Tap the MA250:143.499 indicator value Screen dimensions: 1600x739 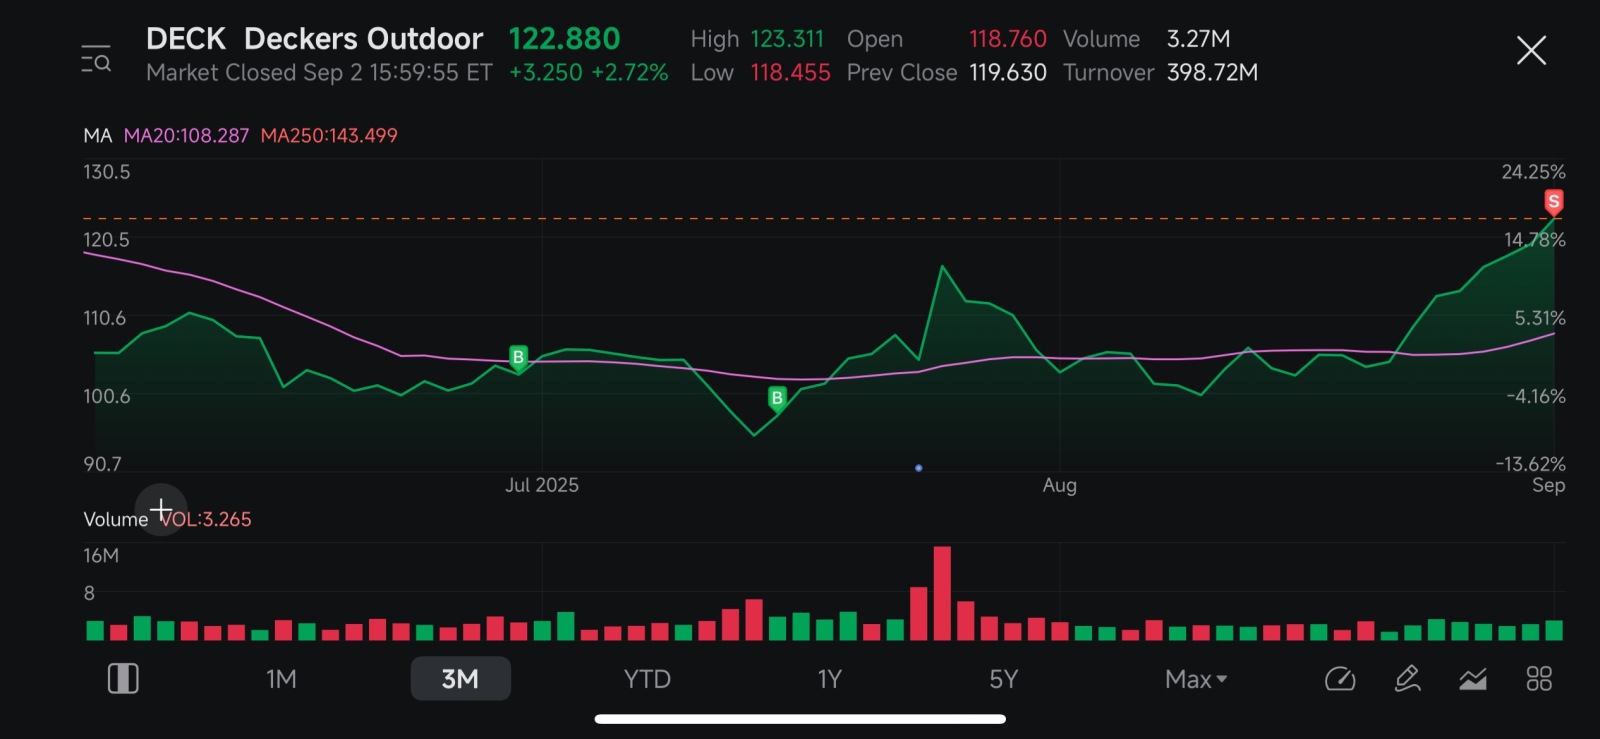coord(329,136)
